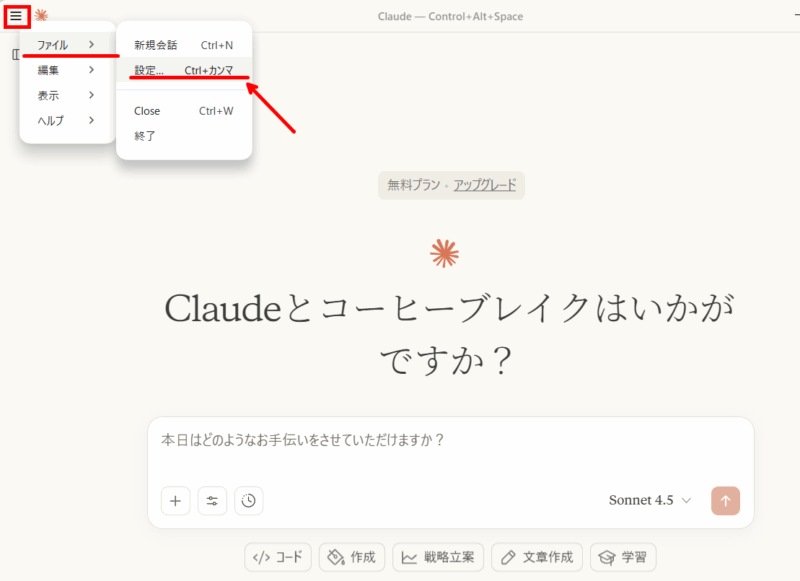Choose the 文章作成 suggestion chip
The image size is (800, 581).
point(537,557)
